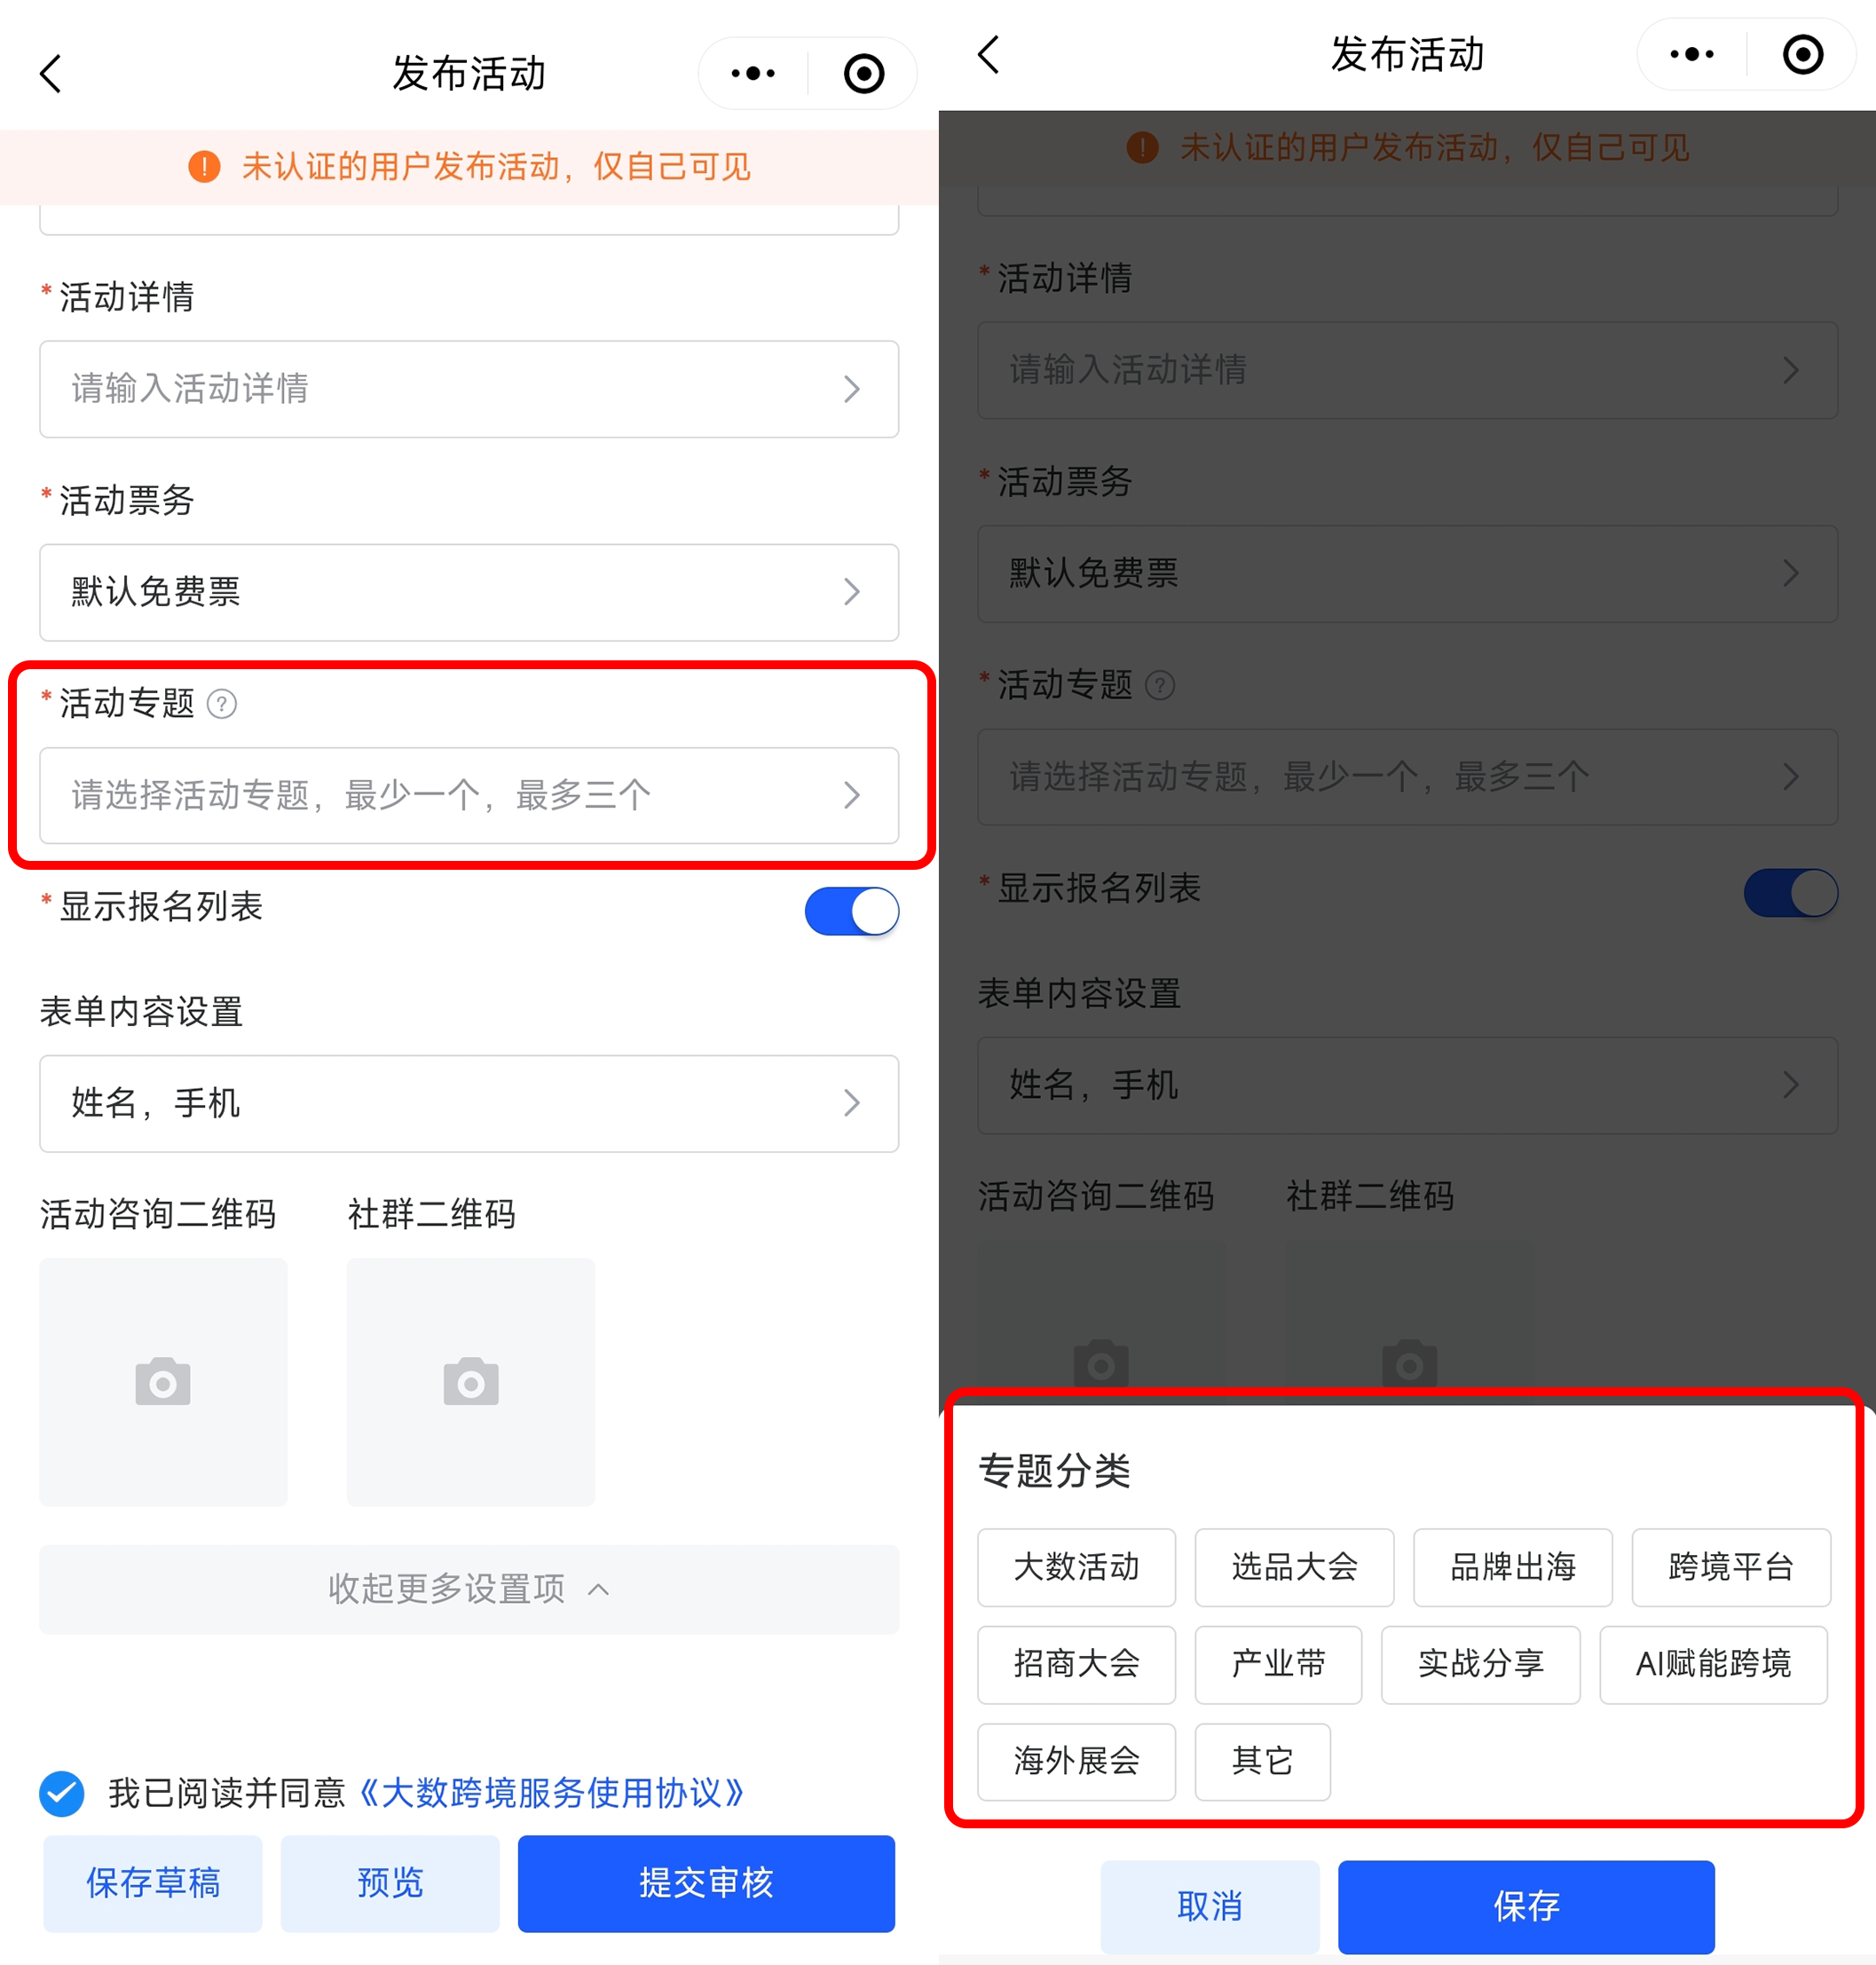Go back using right screen back arrow
Screen dimensions: 1876x1965
tap(989, 54)
